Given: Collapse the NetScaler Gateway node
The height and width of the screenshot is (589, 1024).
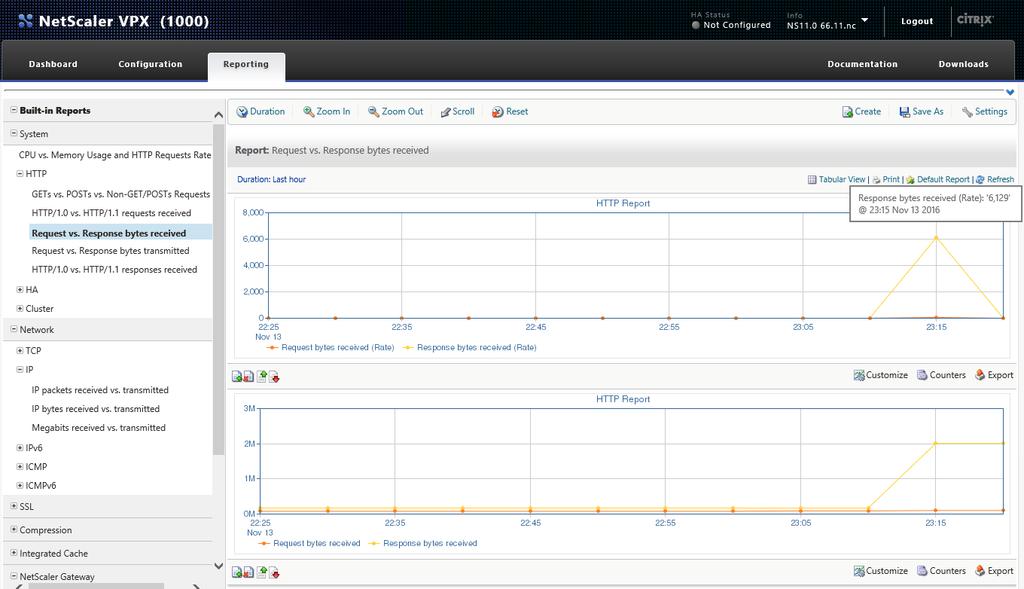Looking at the screenshot, I should pos(14,576).
